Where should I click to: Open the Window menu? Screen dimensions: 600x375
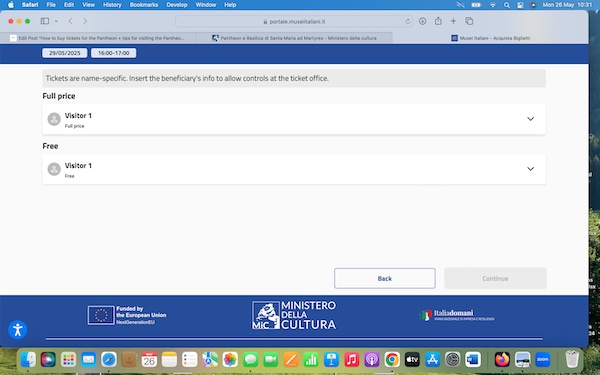point(206,5)
